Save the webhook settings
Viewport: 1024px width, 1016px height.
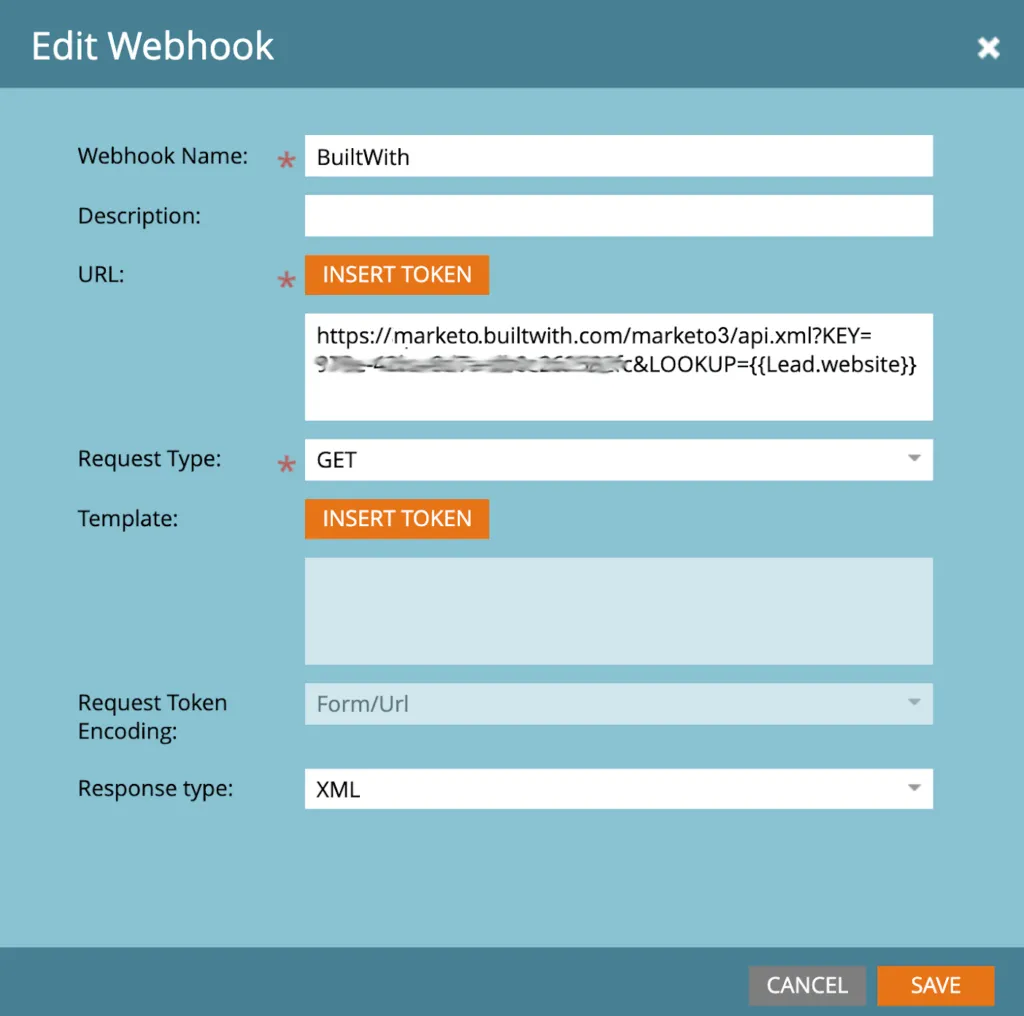point(935,985)
